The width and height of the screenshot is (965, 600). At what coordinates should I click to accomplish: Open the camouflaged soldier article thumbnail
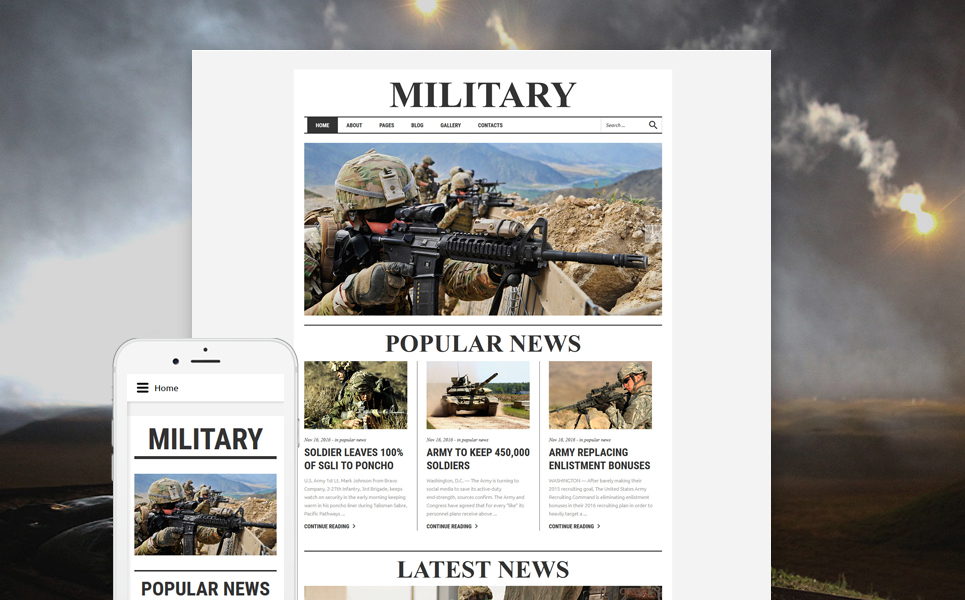[x=355, y=395]
